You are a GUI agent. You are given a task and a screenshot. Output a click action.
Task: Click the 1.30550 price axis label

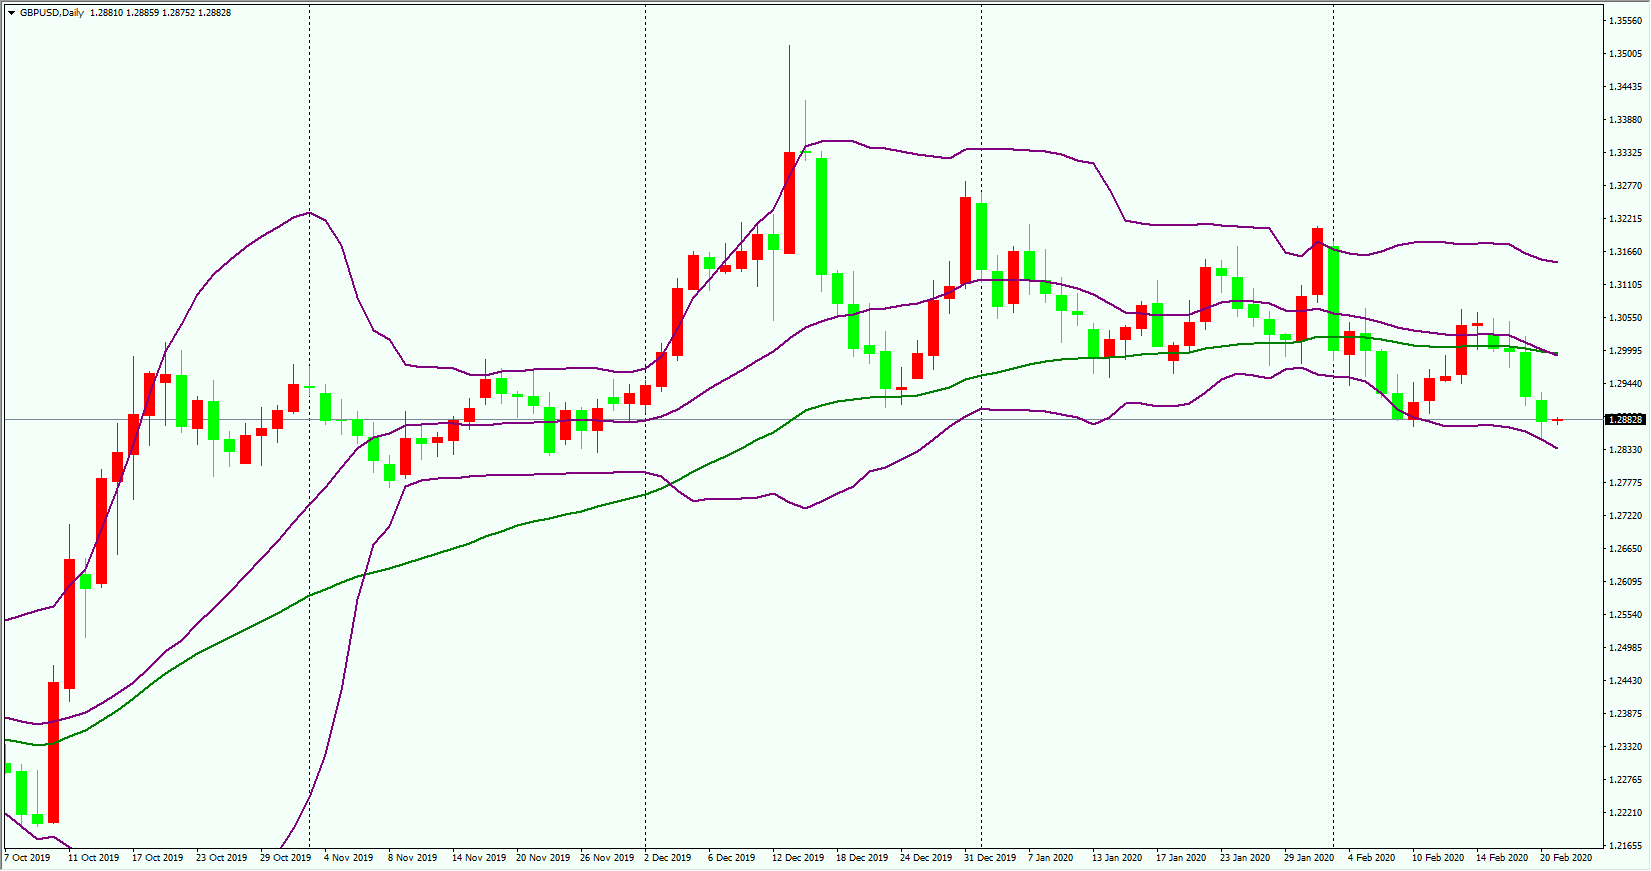coord(1625,317)
